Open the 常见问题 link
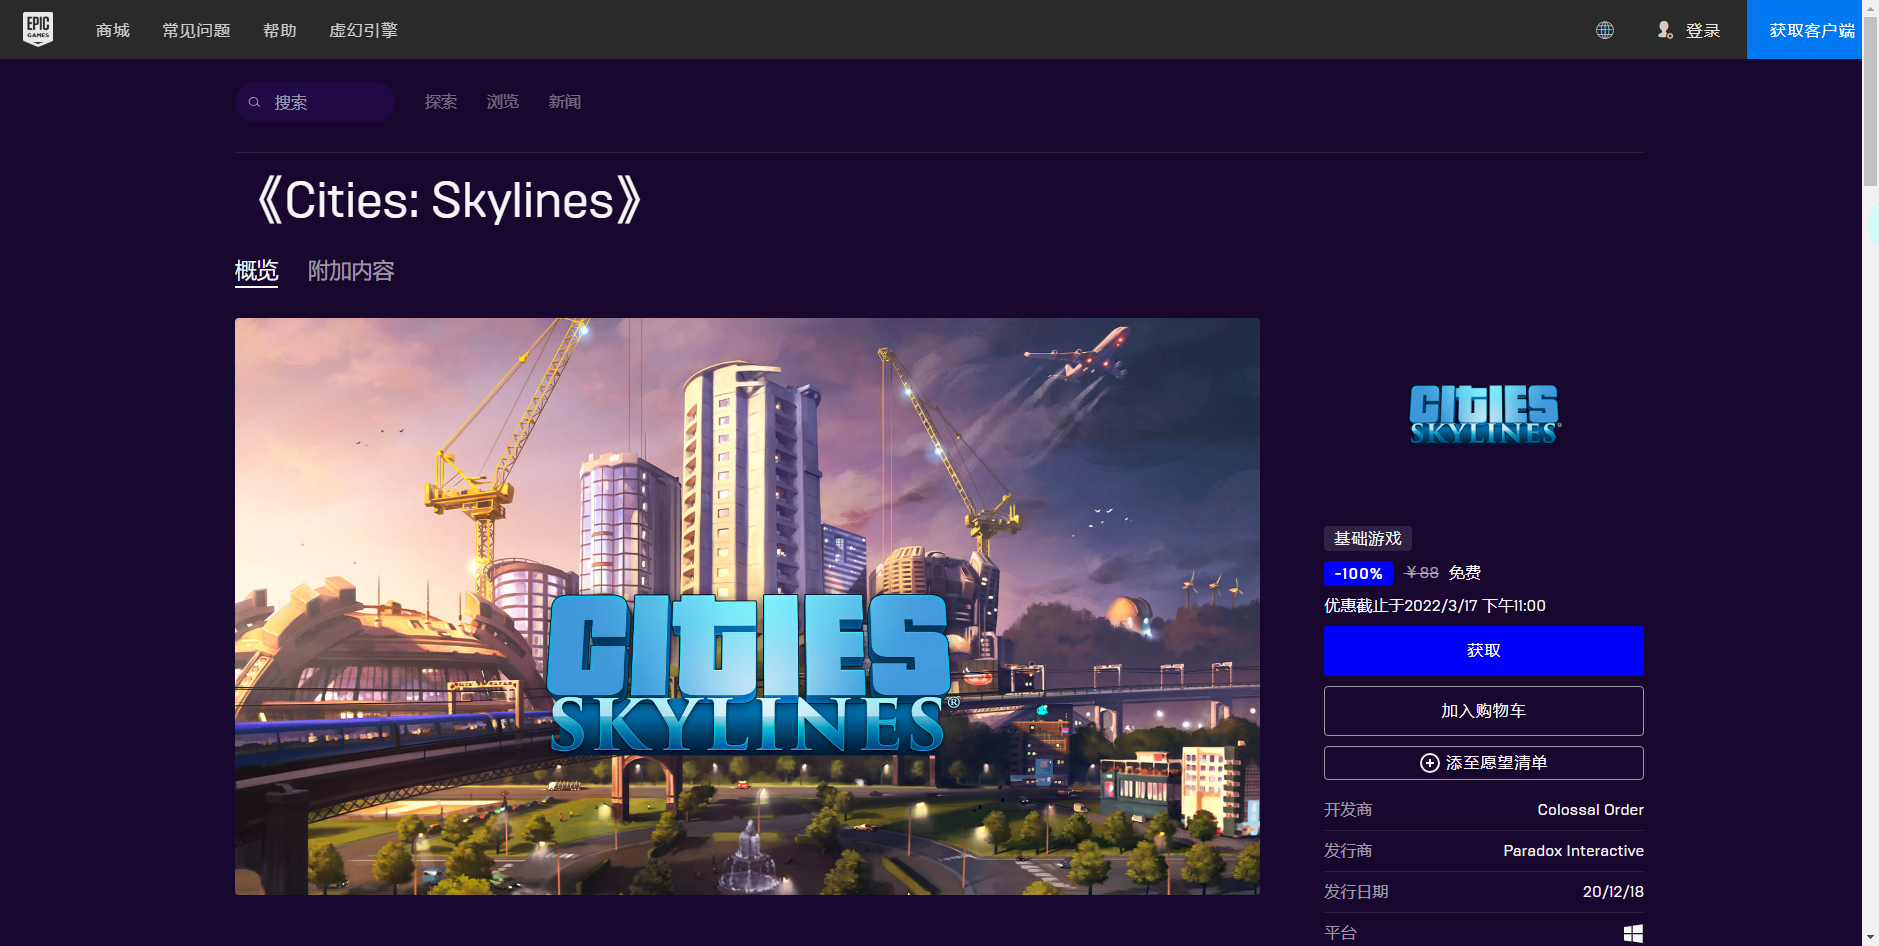The height and width of the screenshot is (946, 1879). [195, 30]
